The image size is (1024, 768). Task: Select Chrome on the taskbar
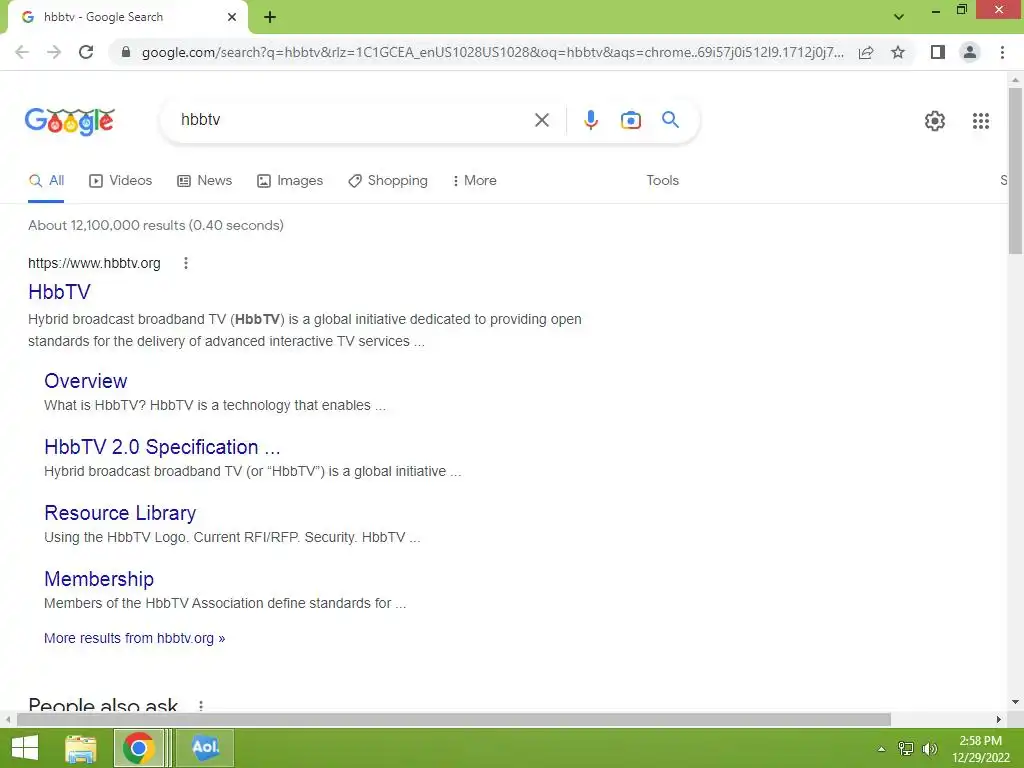138,748
